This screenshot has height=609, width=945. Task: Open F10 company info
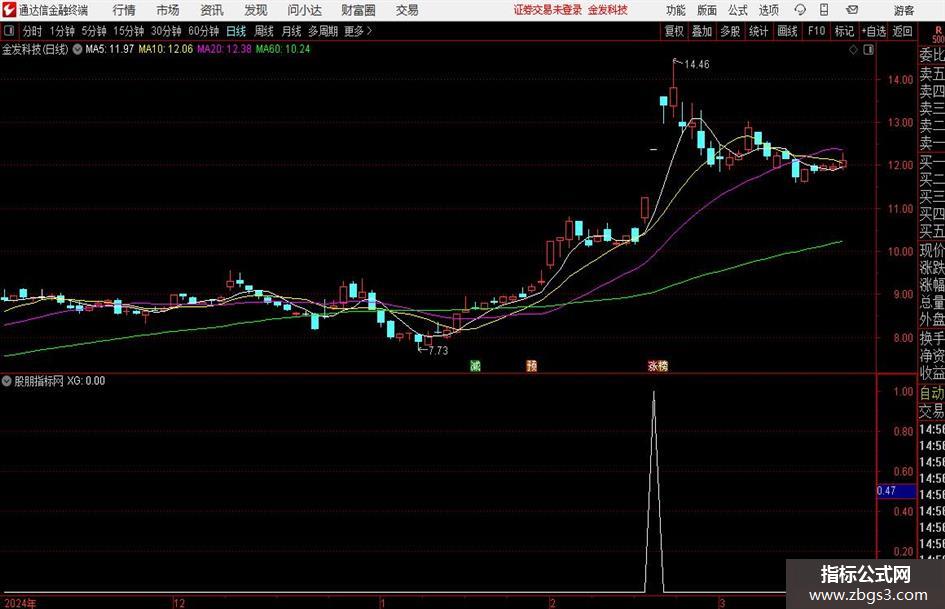tap(817, 31)
